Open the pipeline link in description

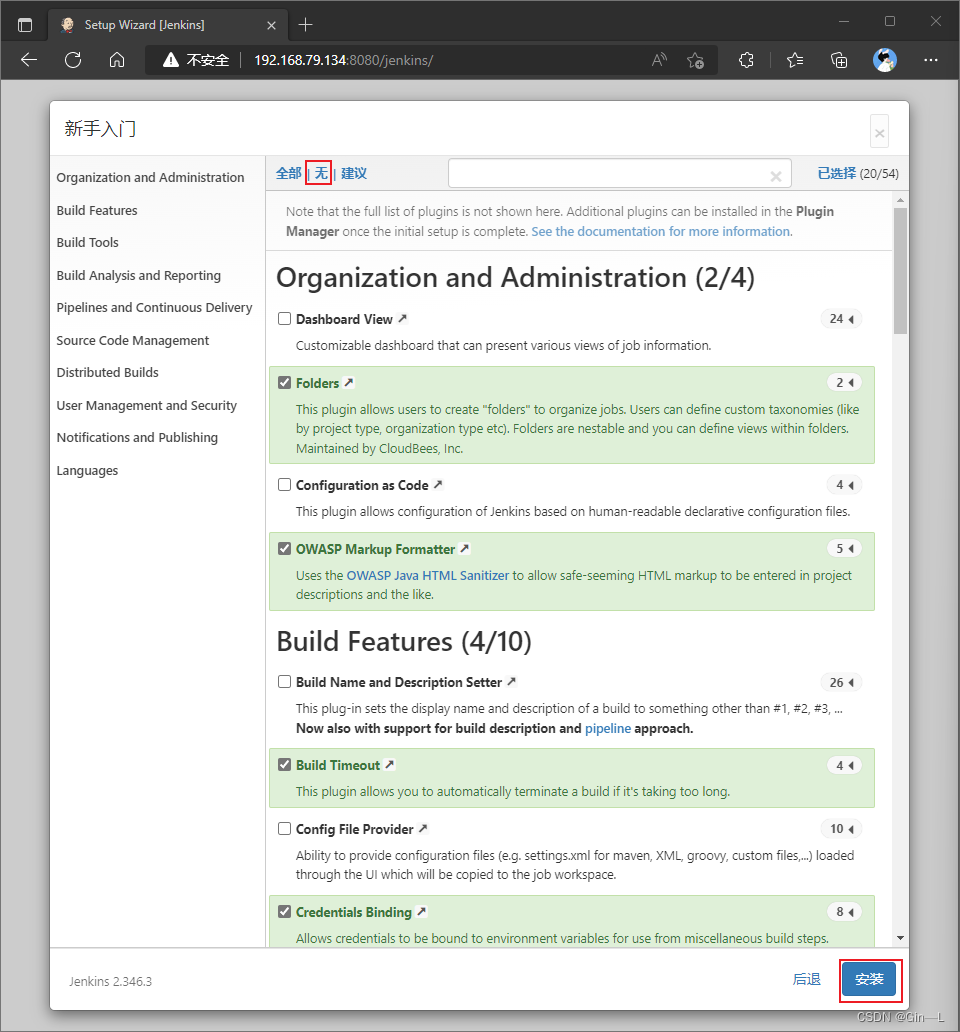coord(608,729)
